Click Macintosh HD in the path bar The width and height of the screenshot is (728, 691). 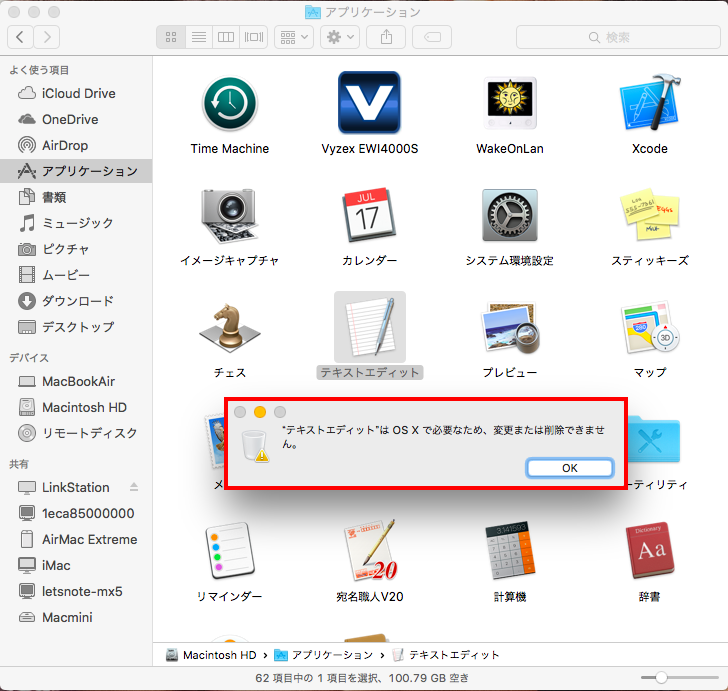click(x=211, y=655)
